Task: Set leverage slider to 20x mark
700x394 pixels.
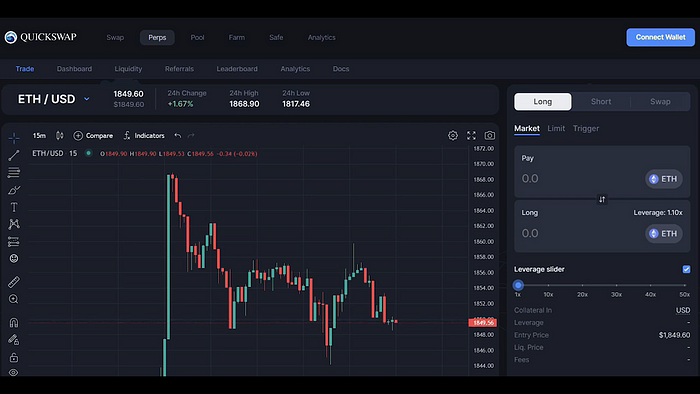Action: tap(582, 286)
